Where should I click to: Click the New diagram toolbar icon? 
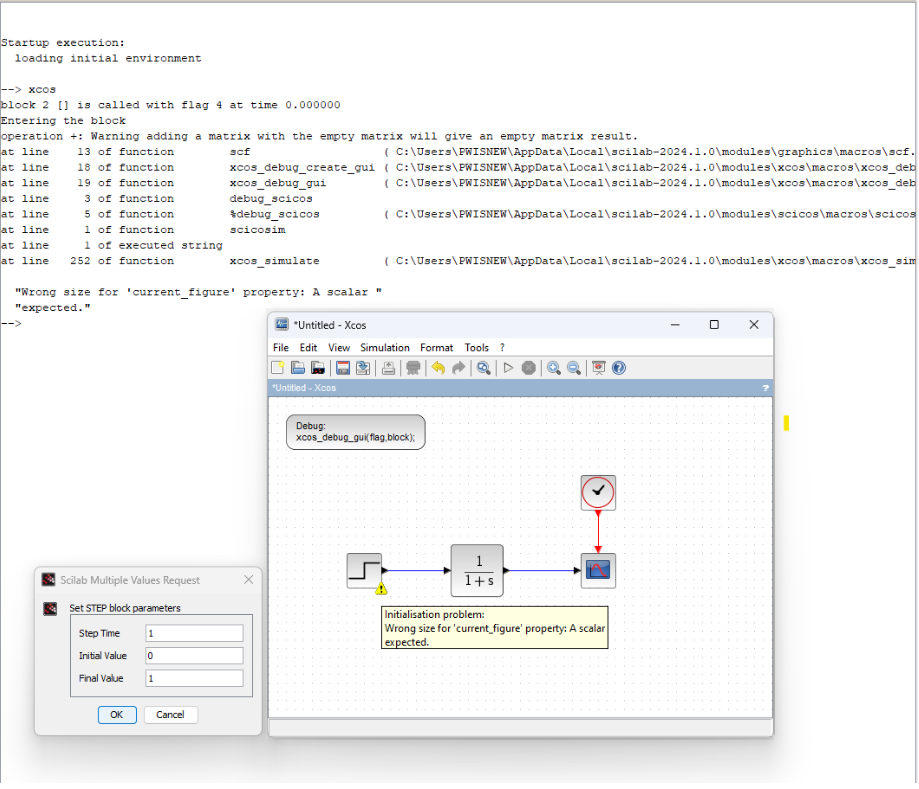pos(278,368)
